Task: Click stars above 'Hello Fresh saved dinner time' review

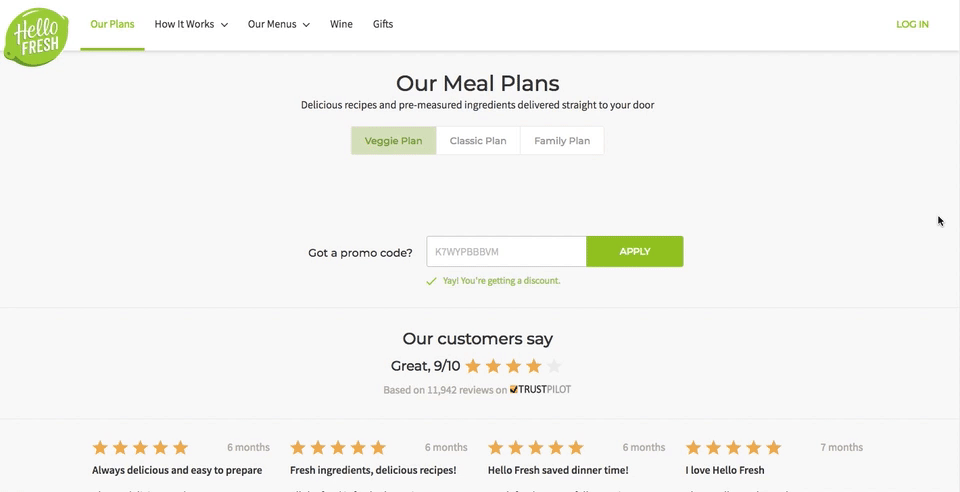Action: coord(536,447)
